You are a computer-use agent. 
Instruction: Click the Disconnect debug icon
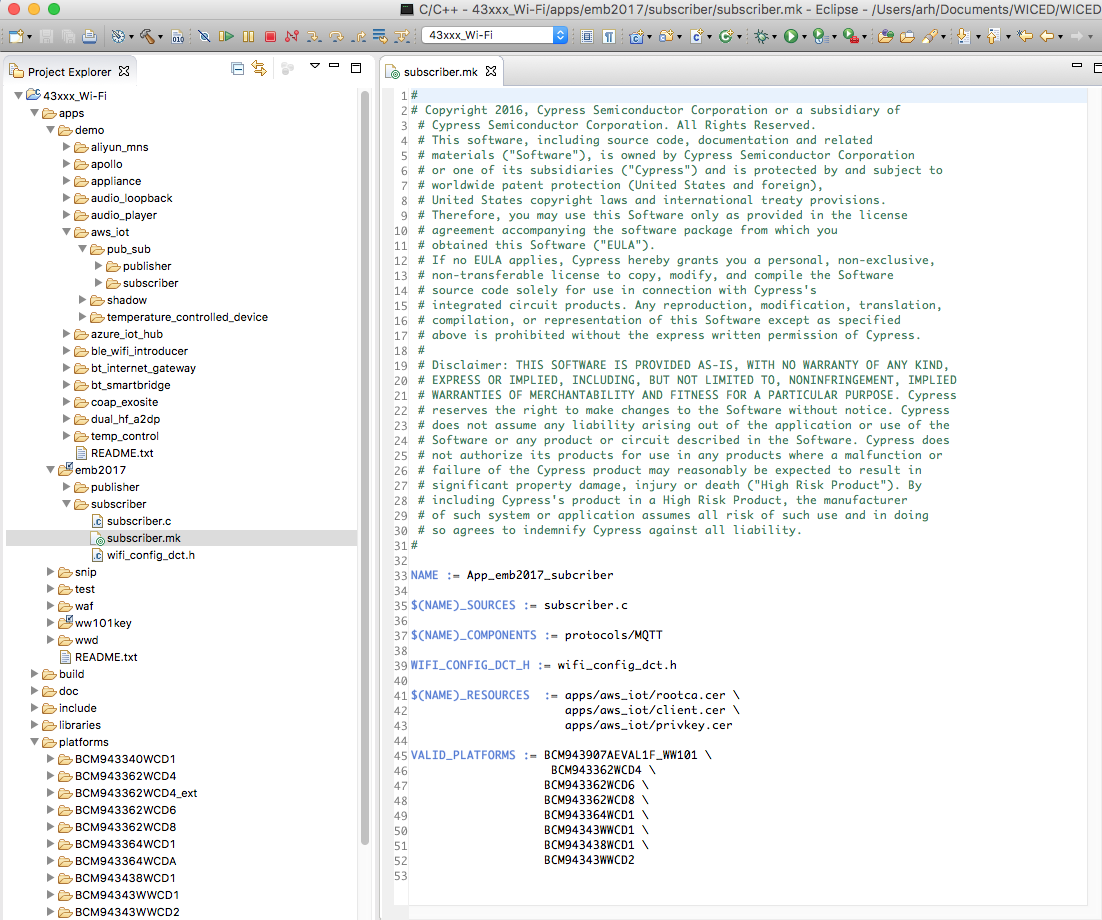pos(292,36)
